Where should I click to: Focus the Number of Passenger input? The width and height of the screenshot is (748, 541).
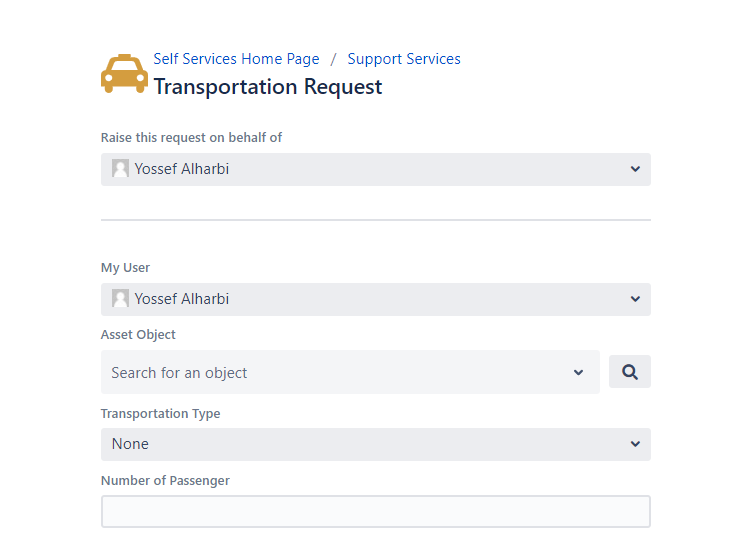pos(375,511)
